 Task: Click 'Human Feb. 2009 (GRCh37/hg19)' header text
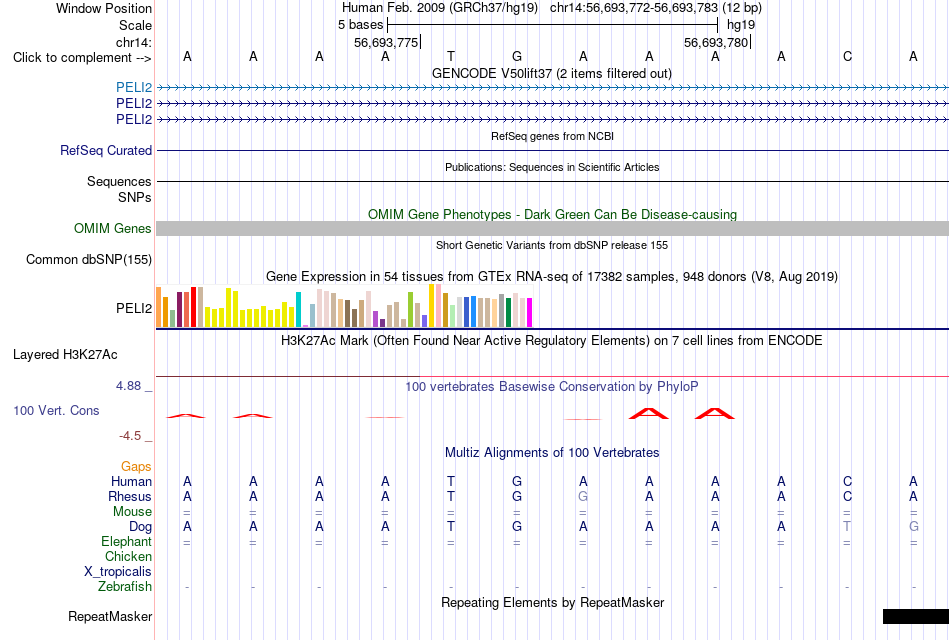pyautogui.click(x=440, y=8)
